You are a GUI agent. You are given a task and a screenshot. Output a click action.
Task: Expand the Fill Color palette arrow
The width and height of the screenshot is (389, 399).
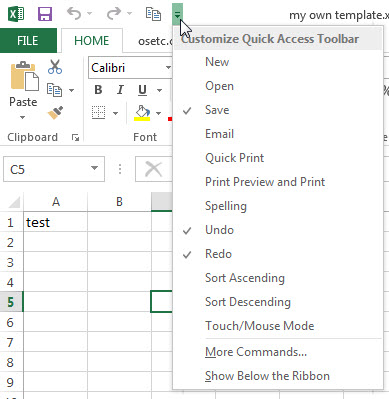pos(159,113)
